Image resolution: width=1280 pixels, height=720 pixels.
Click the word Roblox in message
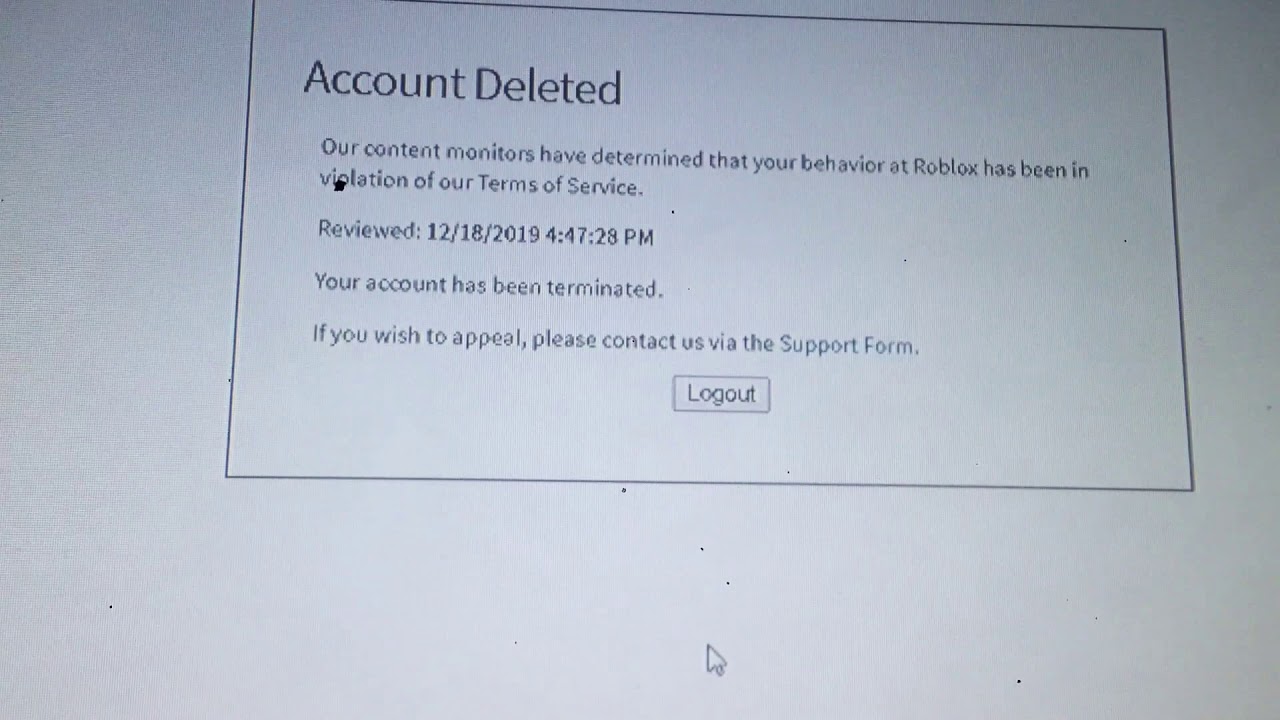(x=945, y=167)
